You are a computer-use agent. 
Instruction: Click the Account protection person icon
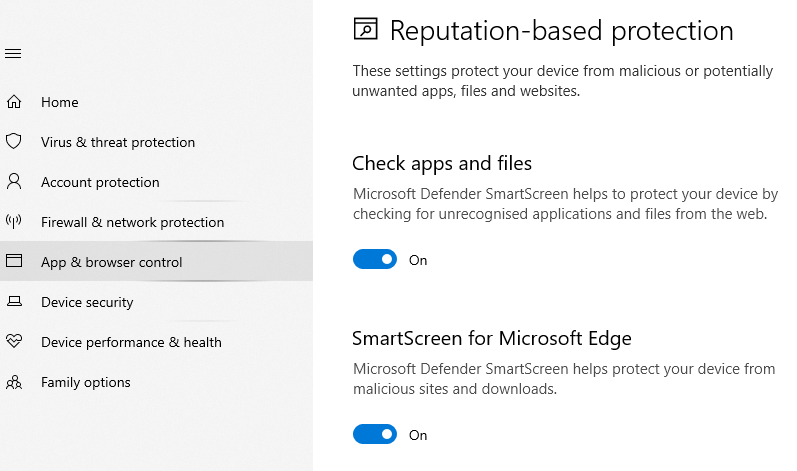pyautogui.click(x=14, y=182)
